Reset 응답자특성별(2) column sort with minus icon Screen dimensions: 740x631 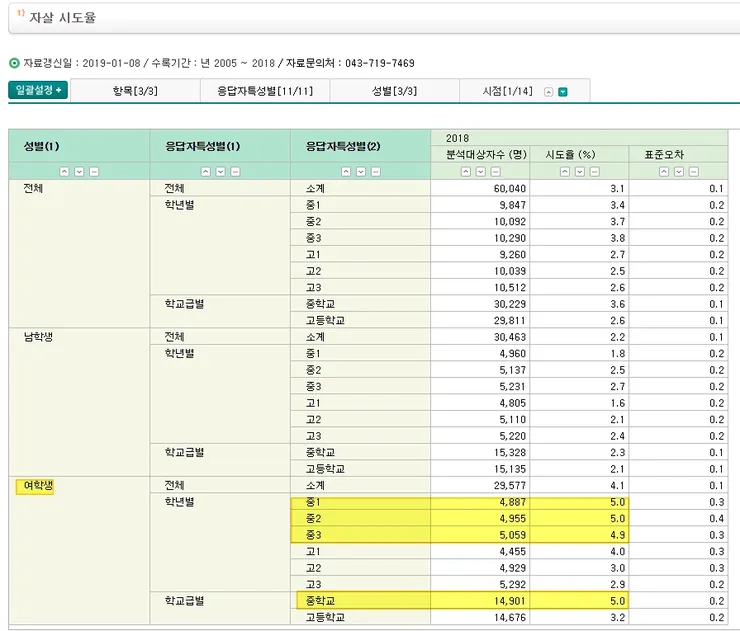[376, 172]
